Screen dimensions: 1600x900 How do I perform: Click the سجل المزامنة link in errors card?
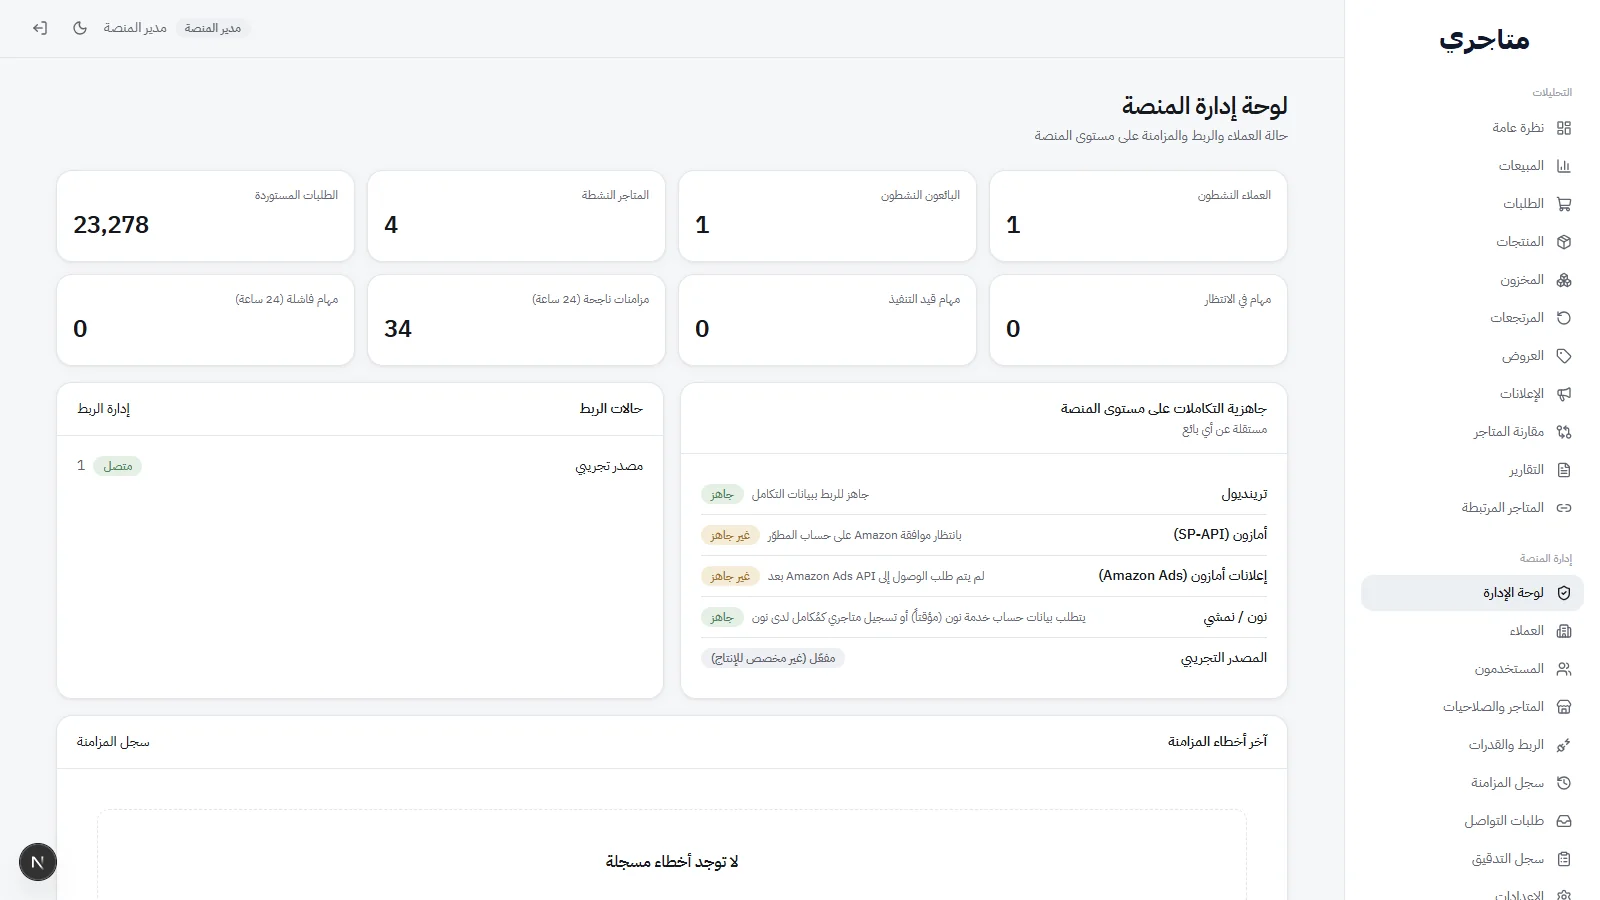point(113,742)
